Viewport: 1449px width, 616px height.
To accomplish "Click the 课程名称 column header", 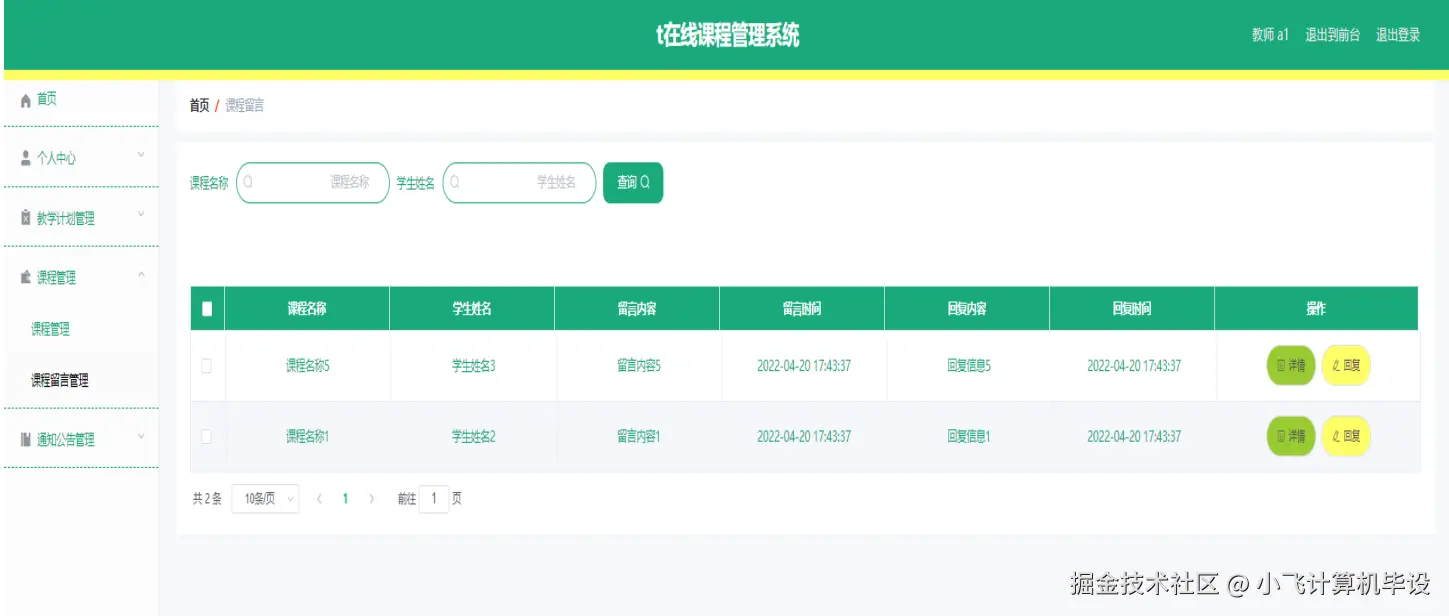I will [x=307, y=309].
